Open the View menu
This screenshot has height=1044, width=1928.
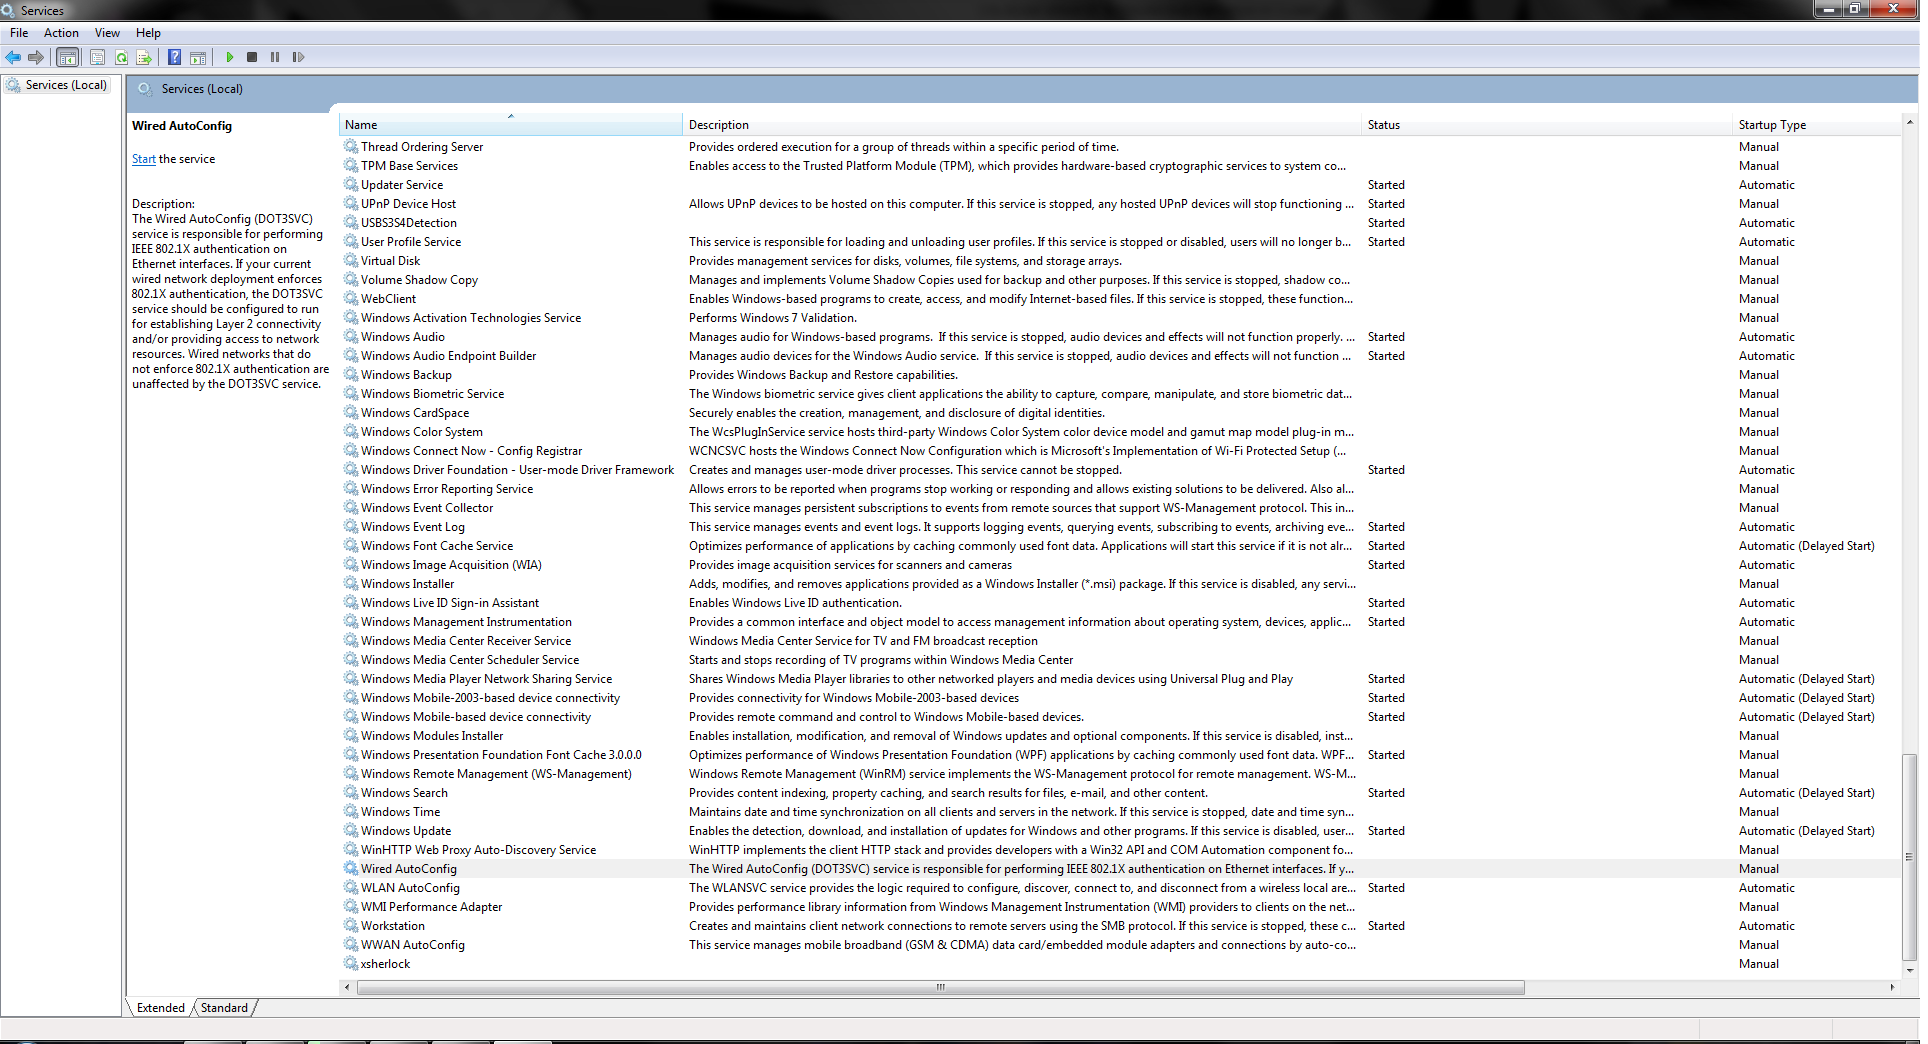click(x=107, y=33)
